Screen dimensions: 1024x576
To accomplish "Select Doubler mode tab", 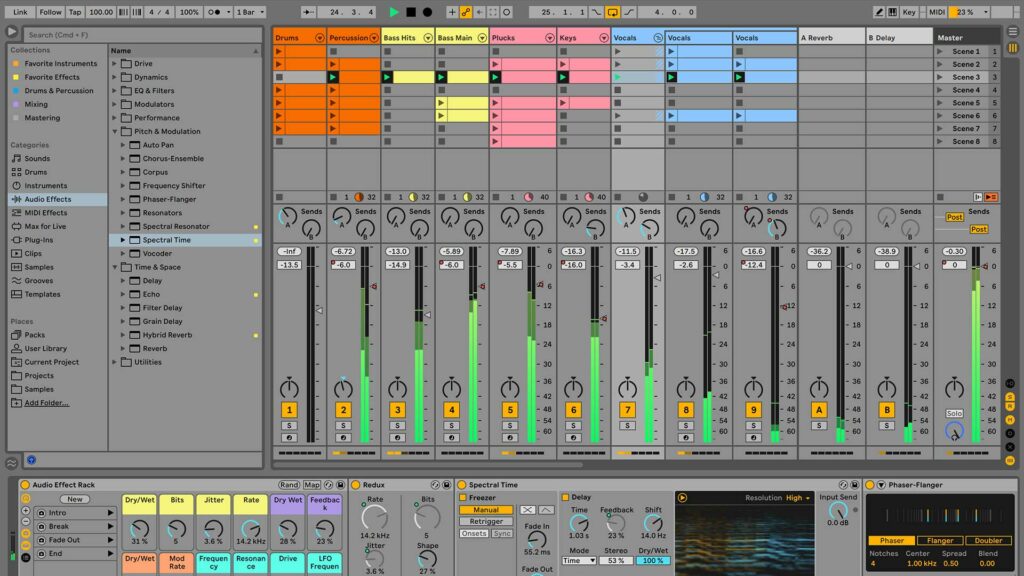I will (987, 540).
